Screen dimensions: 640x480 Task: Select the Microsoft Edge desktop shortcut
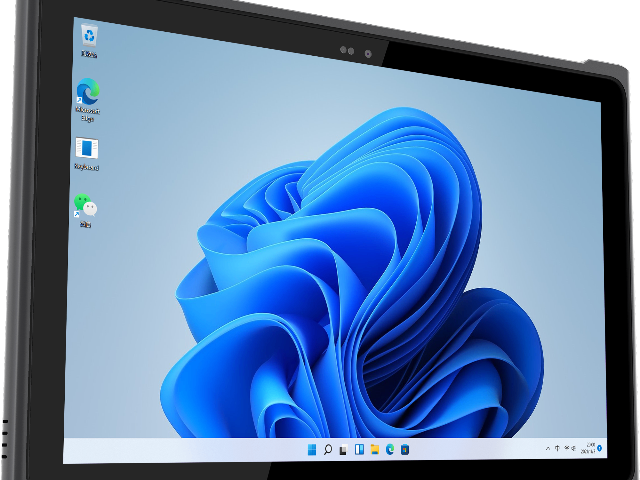[x=88, y=92]
